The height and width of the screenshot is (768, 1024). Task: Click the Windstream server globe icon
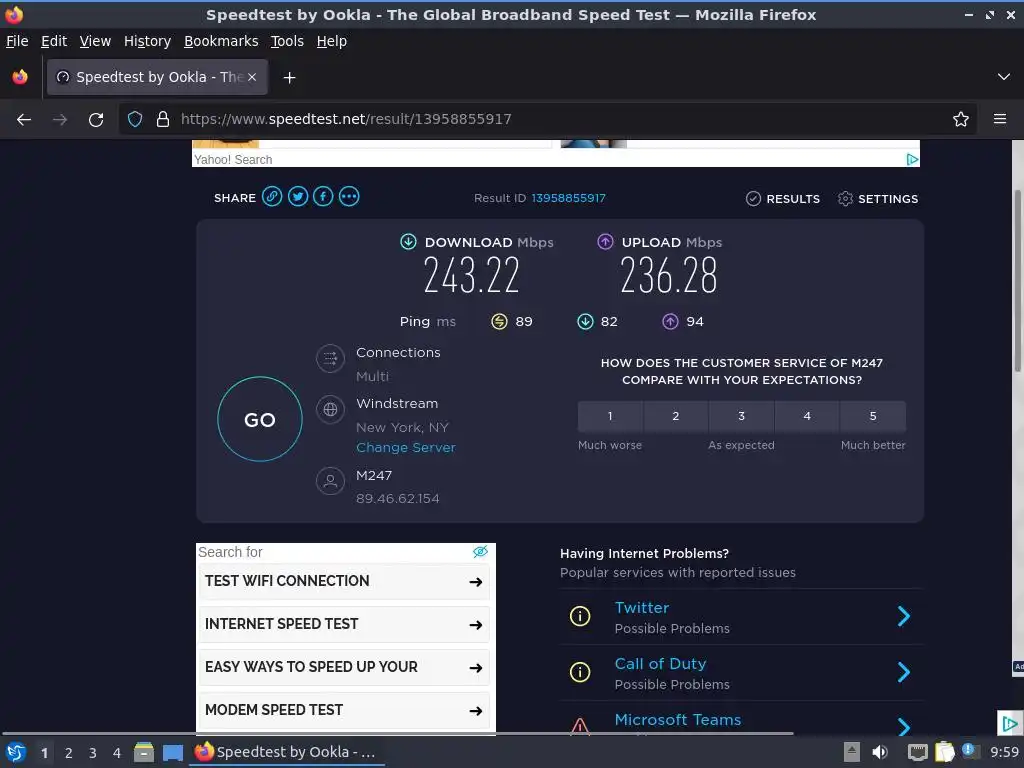pyautogui.click(x=330, y=409)
